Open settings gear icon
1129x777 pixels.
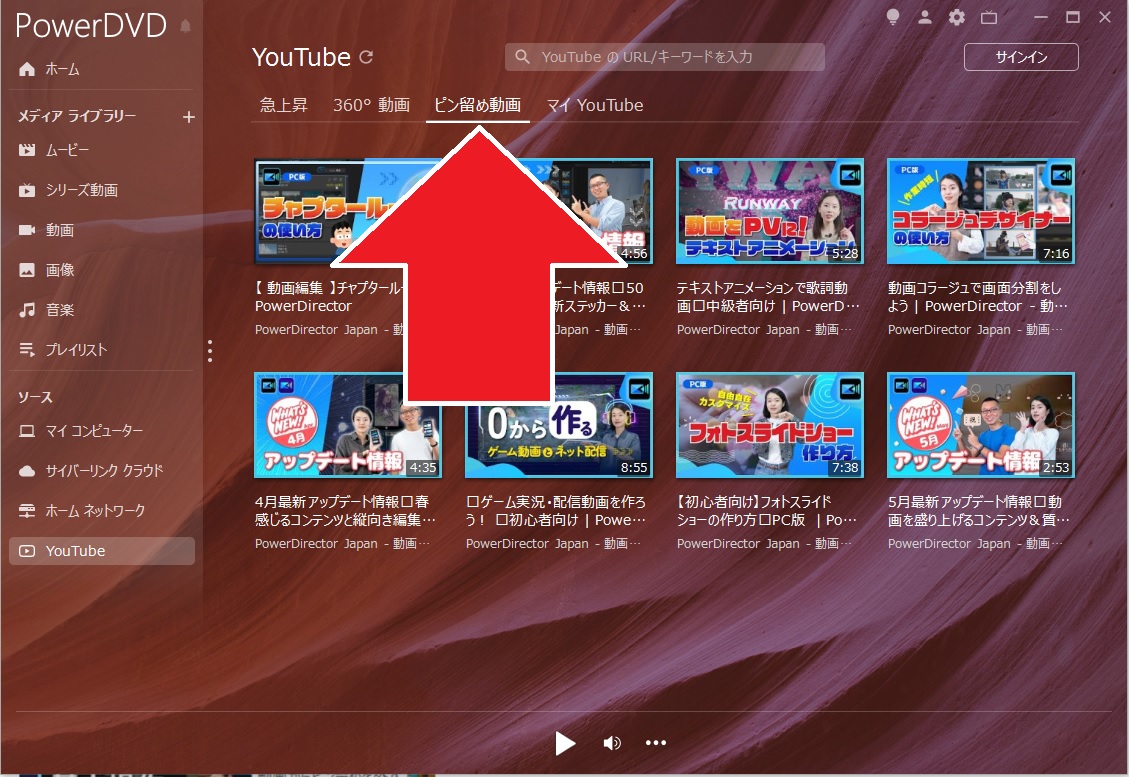[x=956, y=17]
